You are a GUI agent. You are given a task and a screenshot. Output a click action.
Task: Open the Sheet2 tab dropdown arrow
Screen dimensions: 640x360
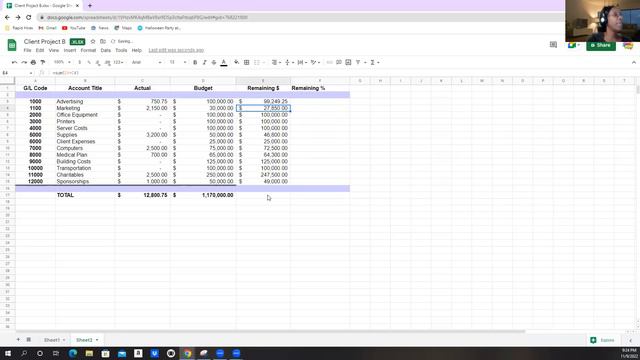[97, 340]
